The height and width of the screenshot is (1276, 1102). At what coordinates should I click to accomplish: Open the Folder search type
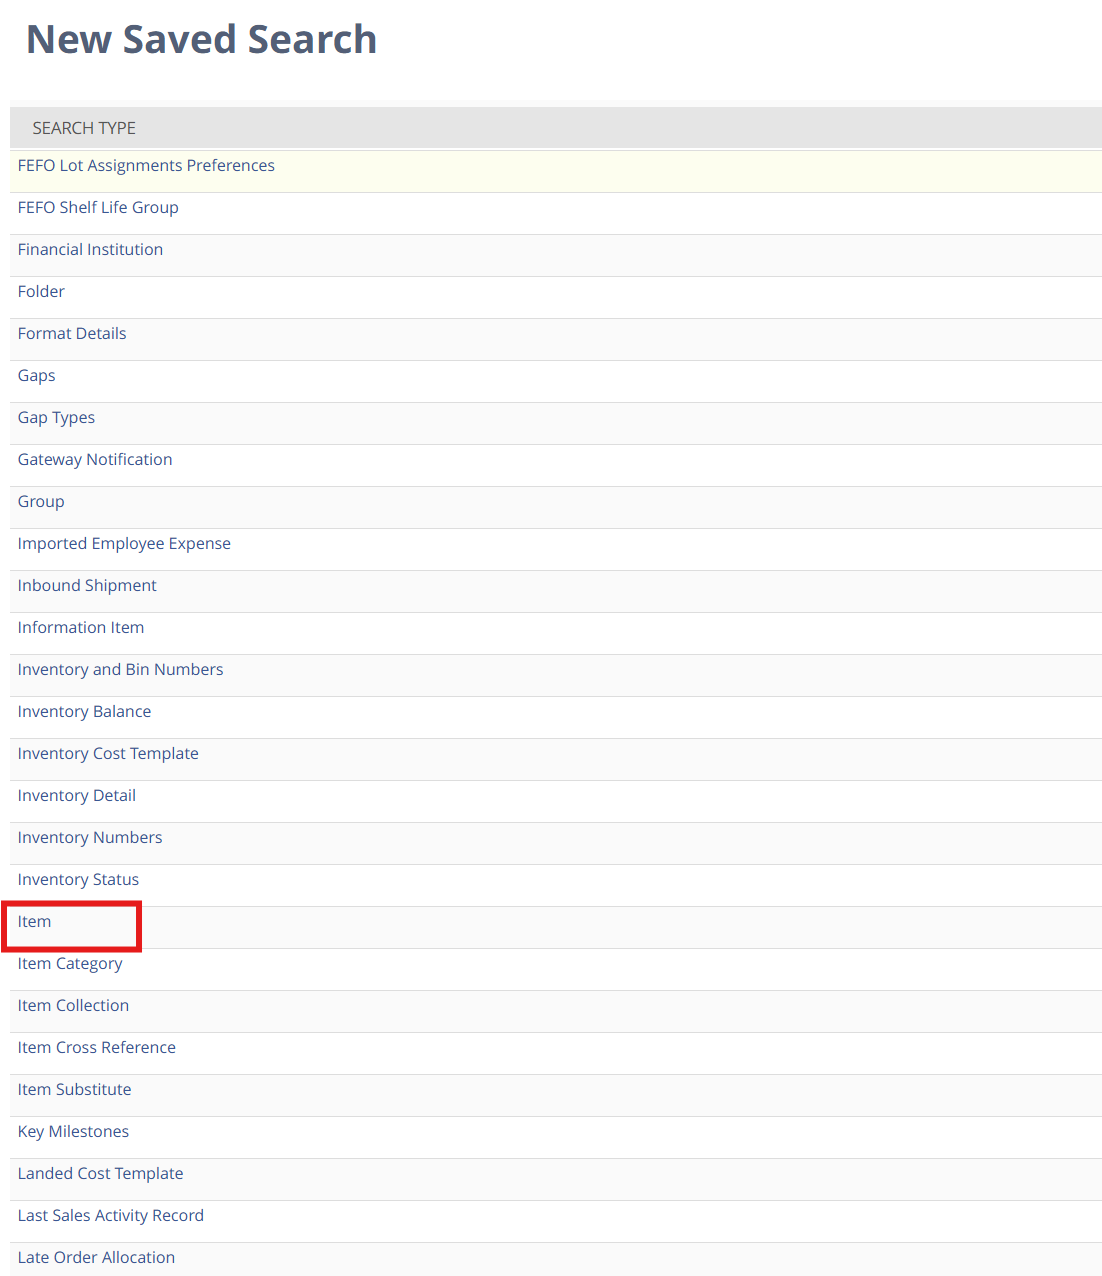point(41,292)
